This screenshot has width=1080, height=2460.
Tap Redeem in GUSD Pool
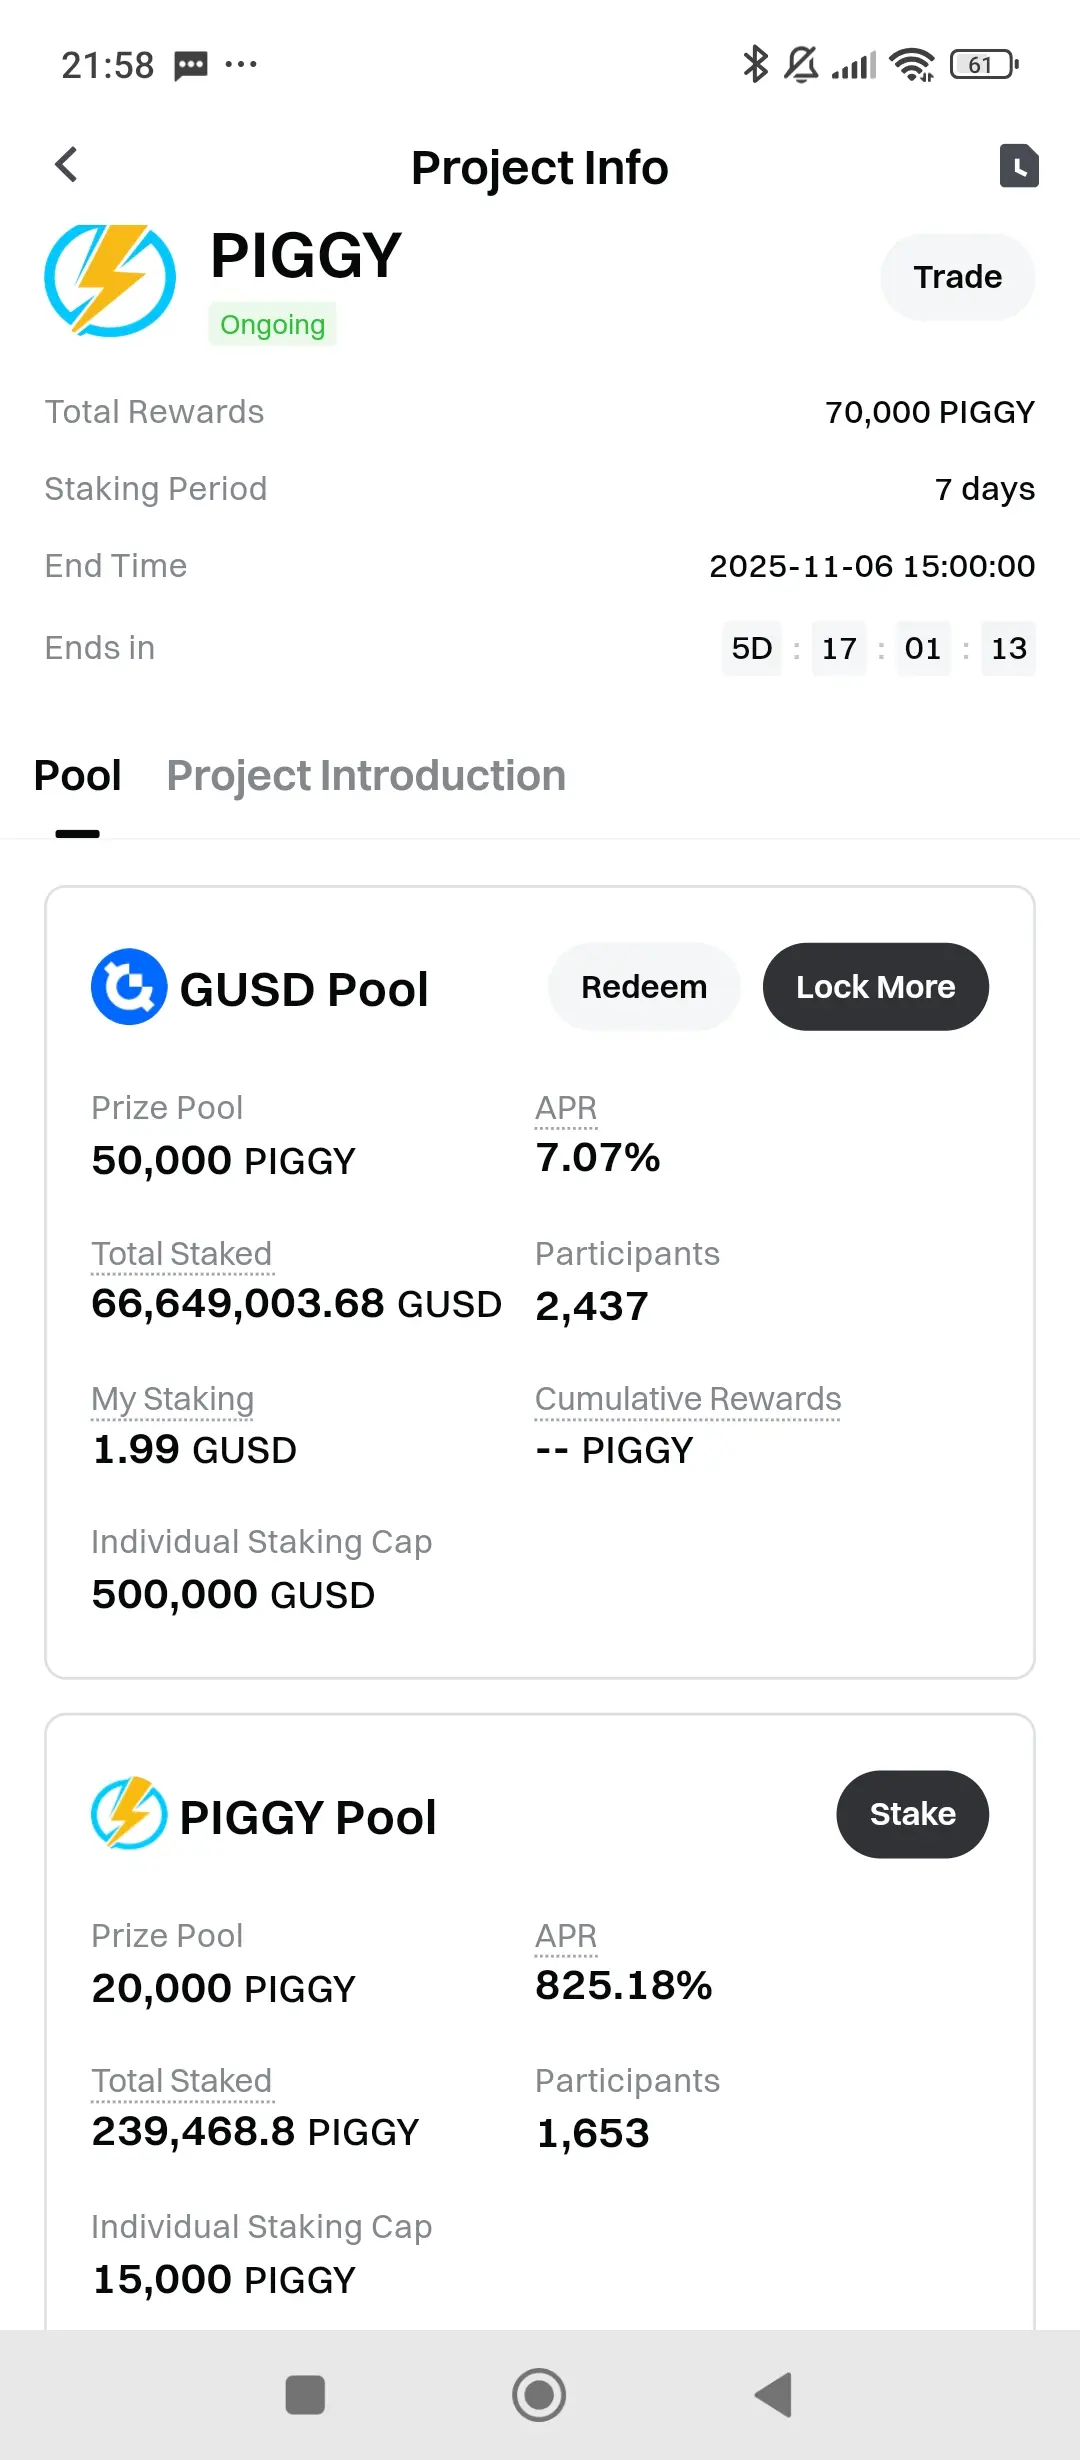644,987
